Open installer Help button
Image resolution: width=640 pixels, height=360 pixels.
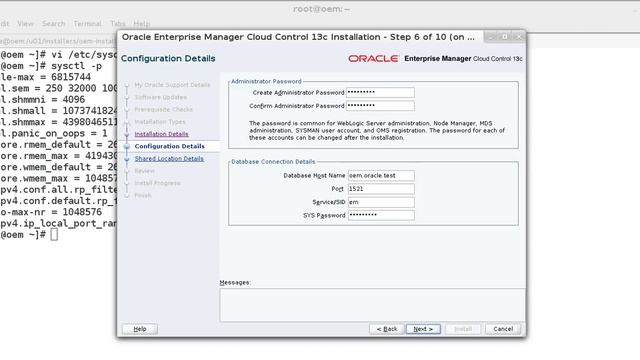click(140, 329)
